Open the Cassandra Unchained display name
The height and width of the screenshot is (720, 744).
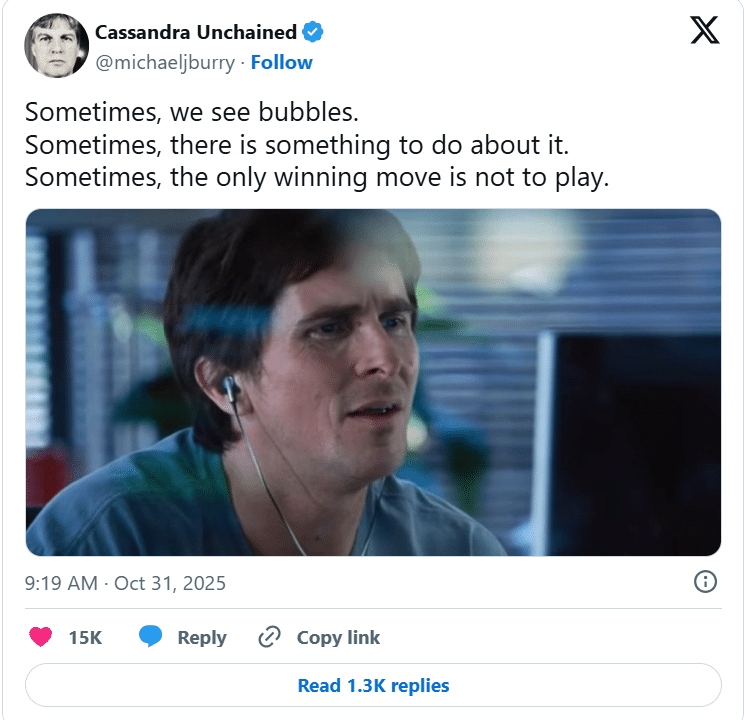197,33
